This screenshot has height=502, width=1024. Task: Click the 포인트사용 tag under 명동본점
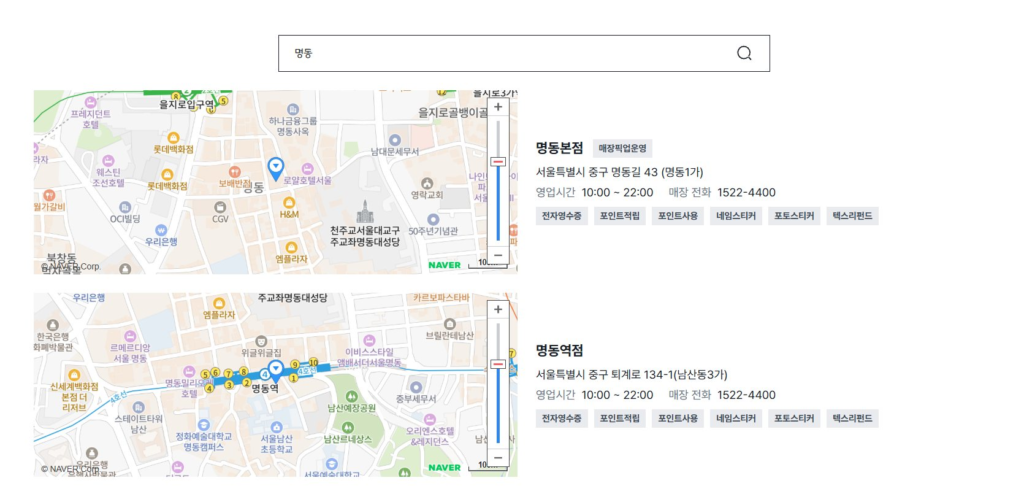[677, 216]
